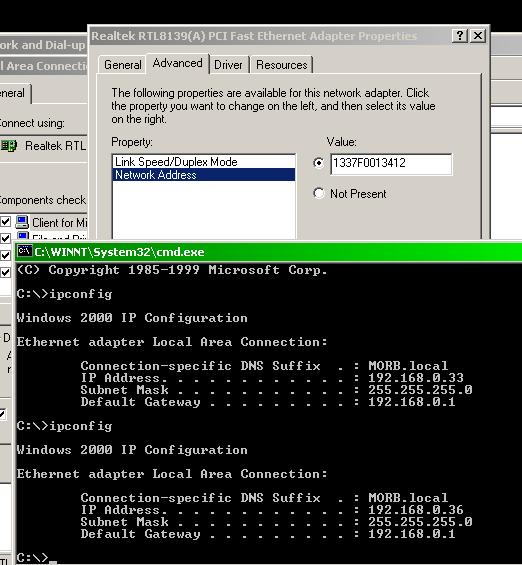The height and width of the screenshot is (565, 522).
Task: Select the Advanced tab
Action: [x=177, y=63]
